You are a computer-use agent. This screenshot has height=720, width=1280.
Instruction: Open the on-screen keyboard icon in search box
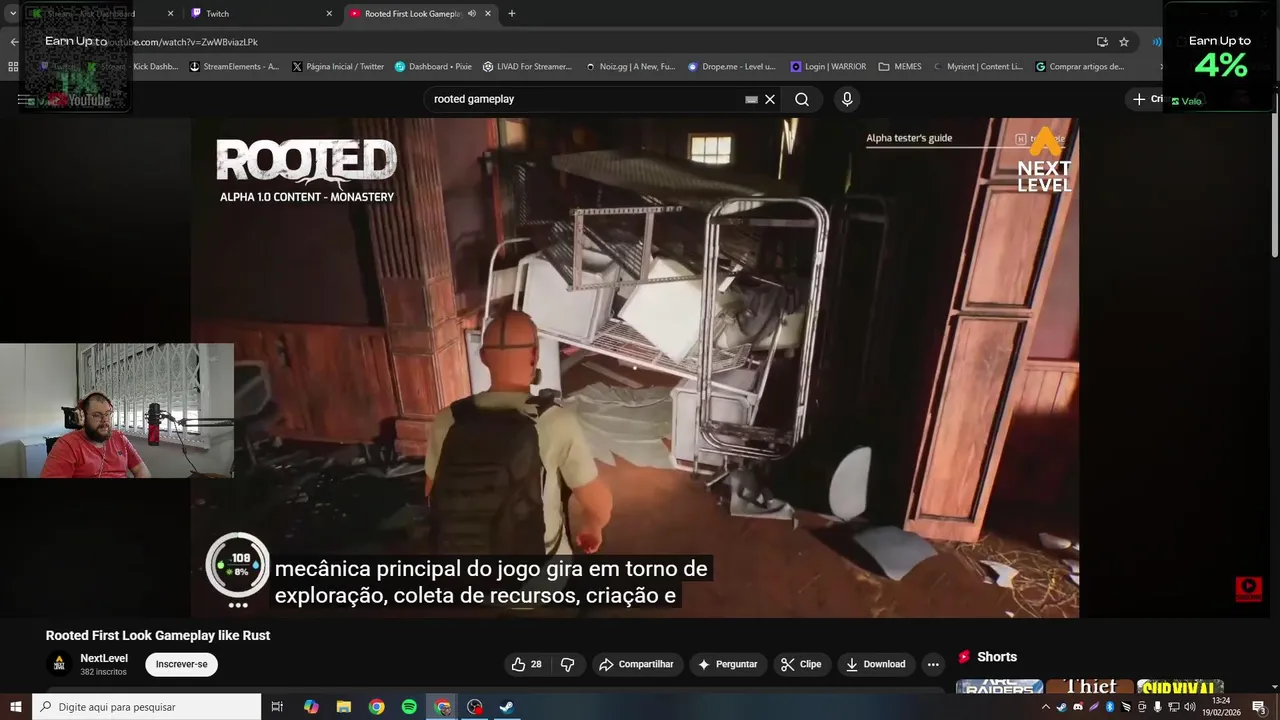point(751,99)
